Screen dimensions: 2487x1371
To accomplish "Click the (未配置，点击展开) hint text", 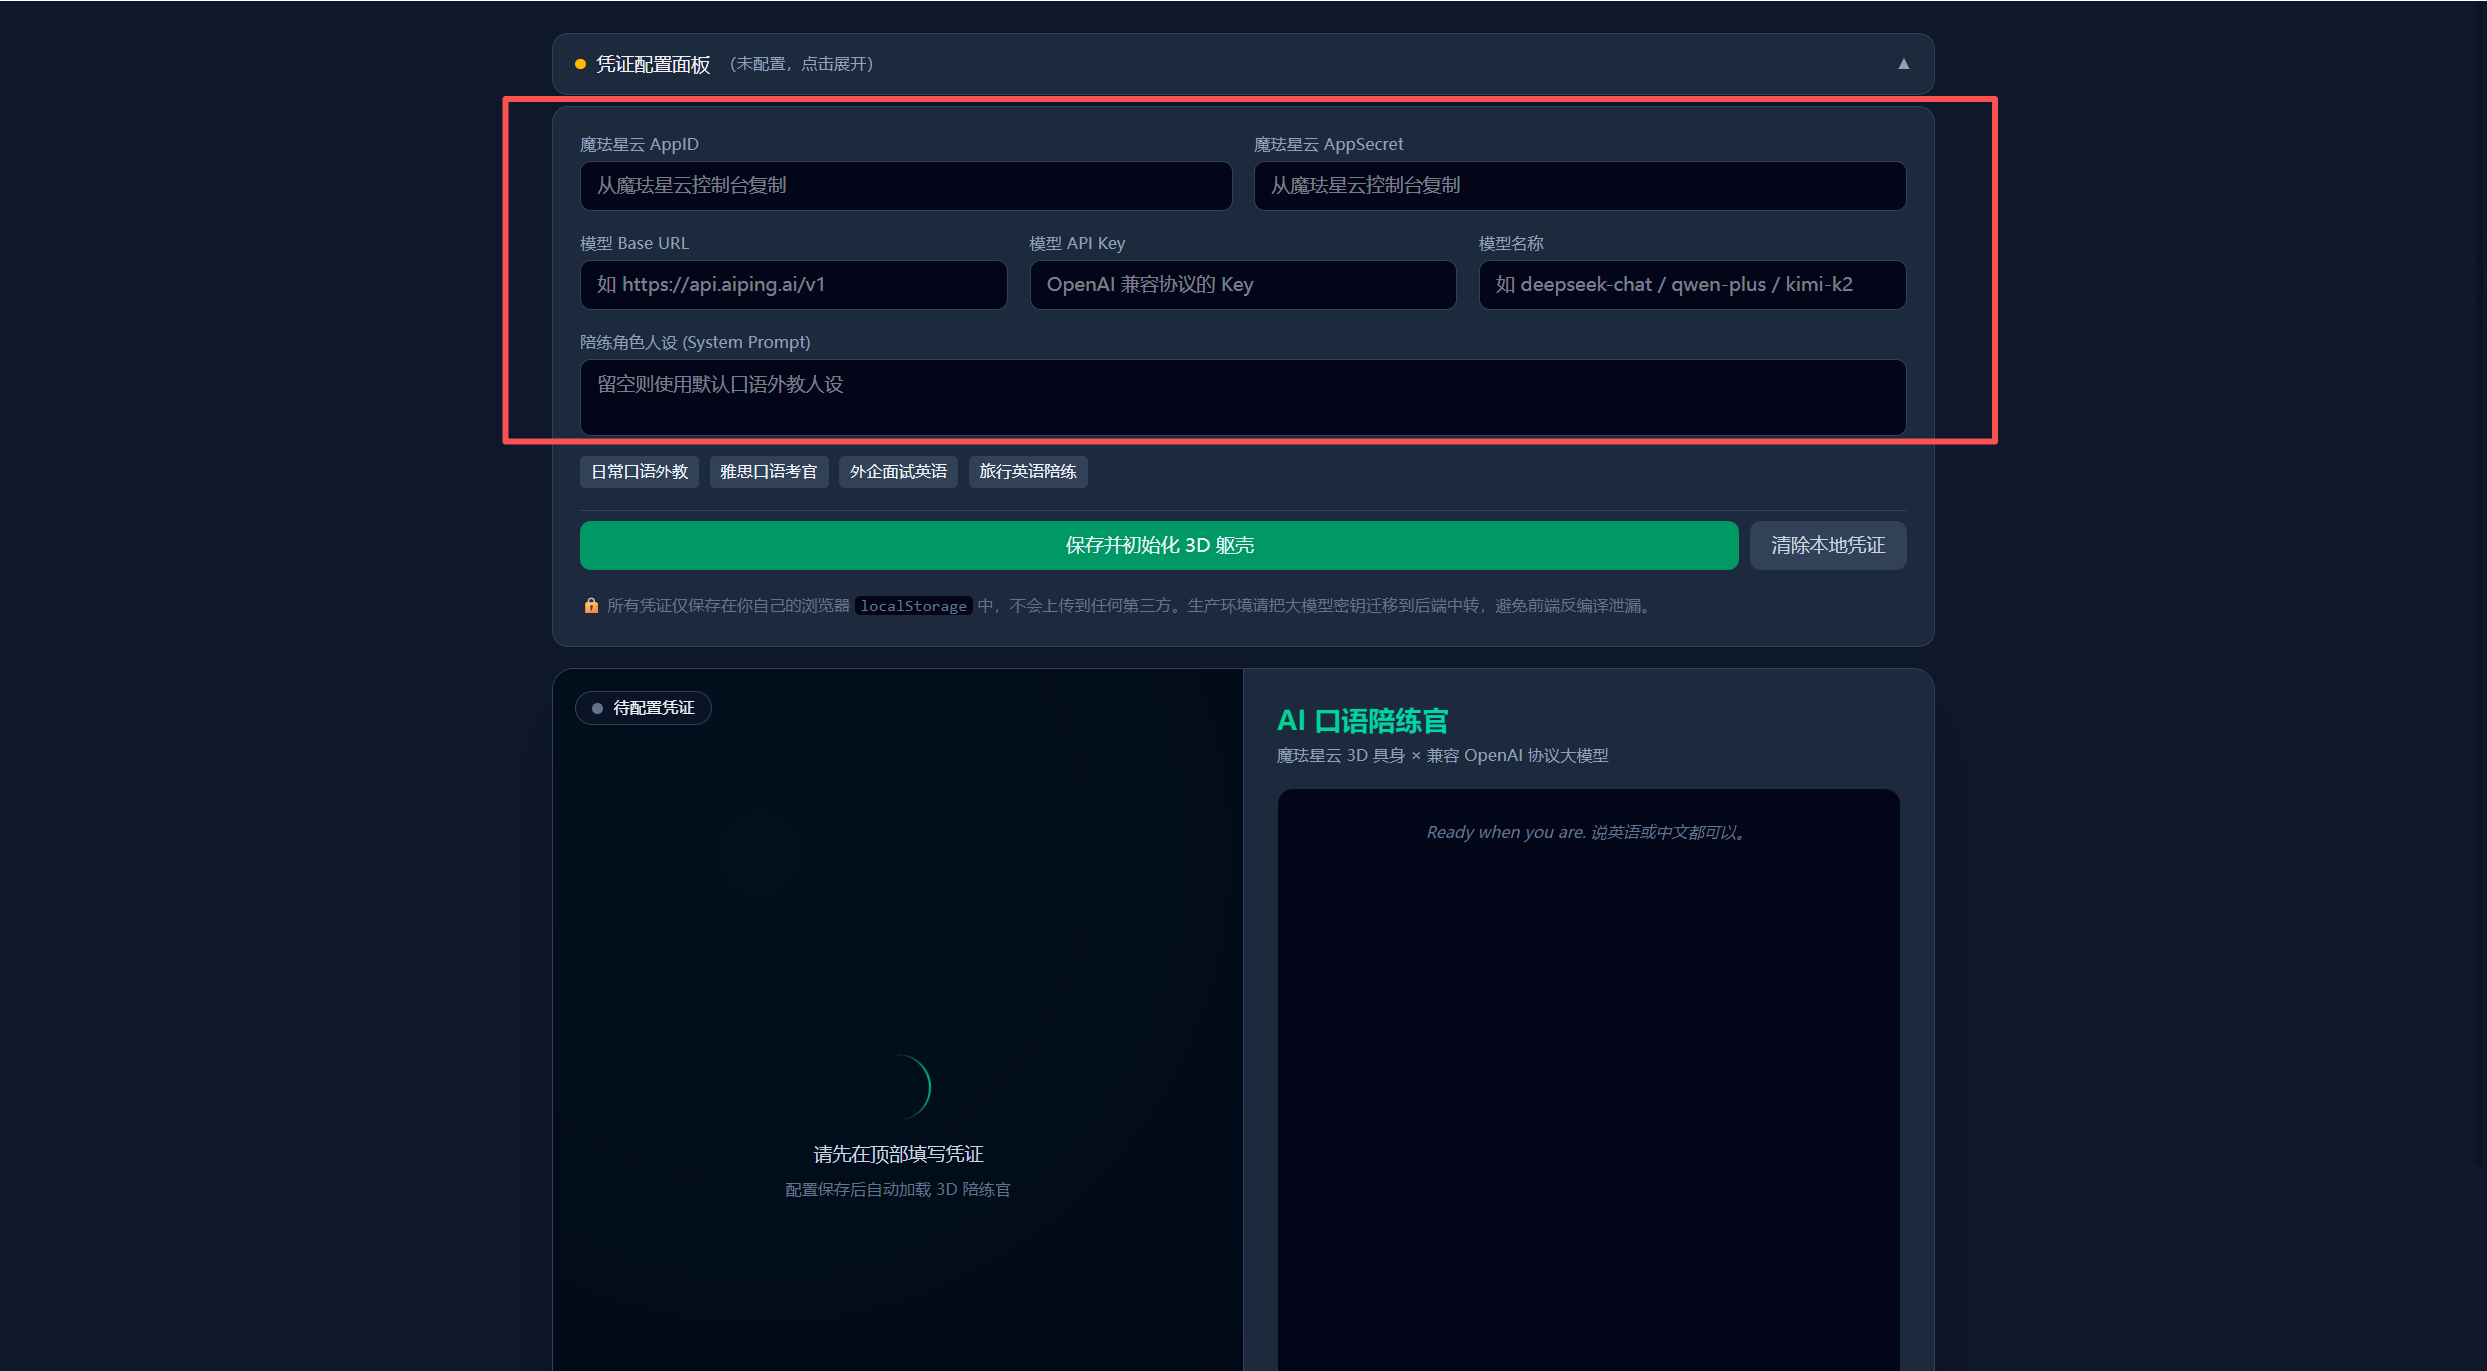I will tap(801, 64).
